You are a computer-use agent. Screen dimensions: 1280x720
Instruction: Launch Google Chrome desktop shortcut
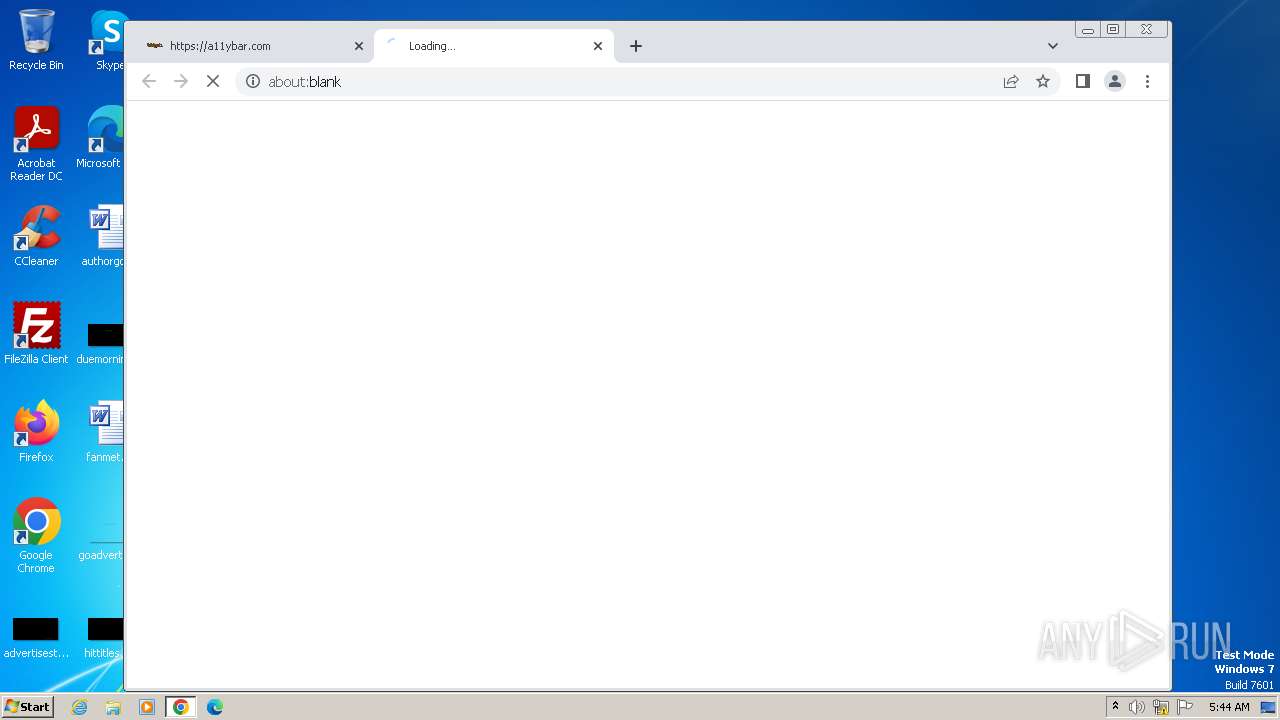click(36, 536)
